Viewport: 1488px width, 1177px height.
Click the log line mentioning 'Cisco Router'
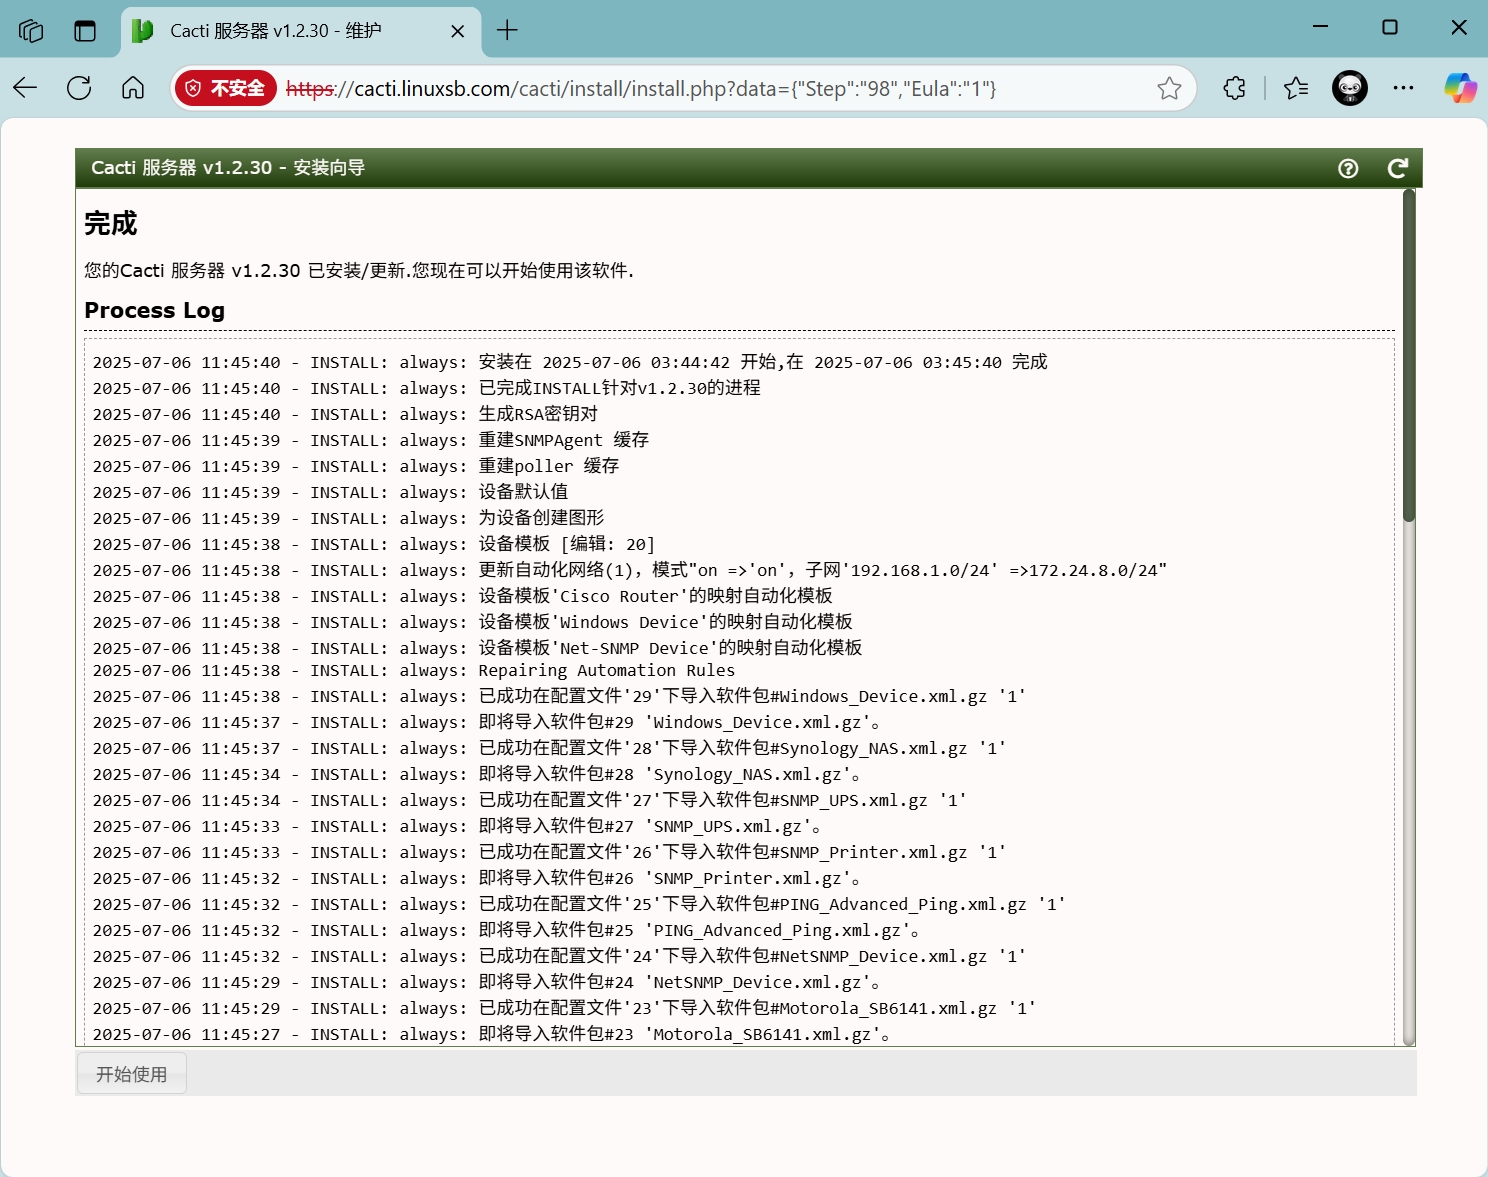tap(462, 596)
